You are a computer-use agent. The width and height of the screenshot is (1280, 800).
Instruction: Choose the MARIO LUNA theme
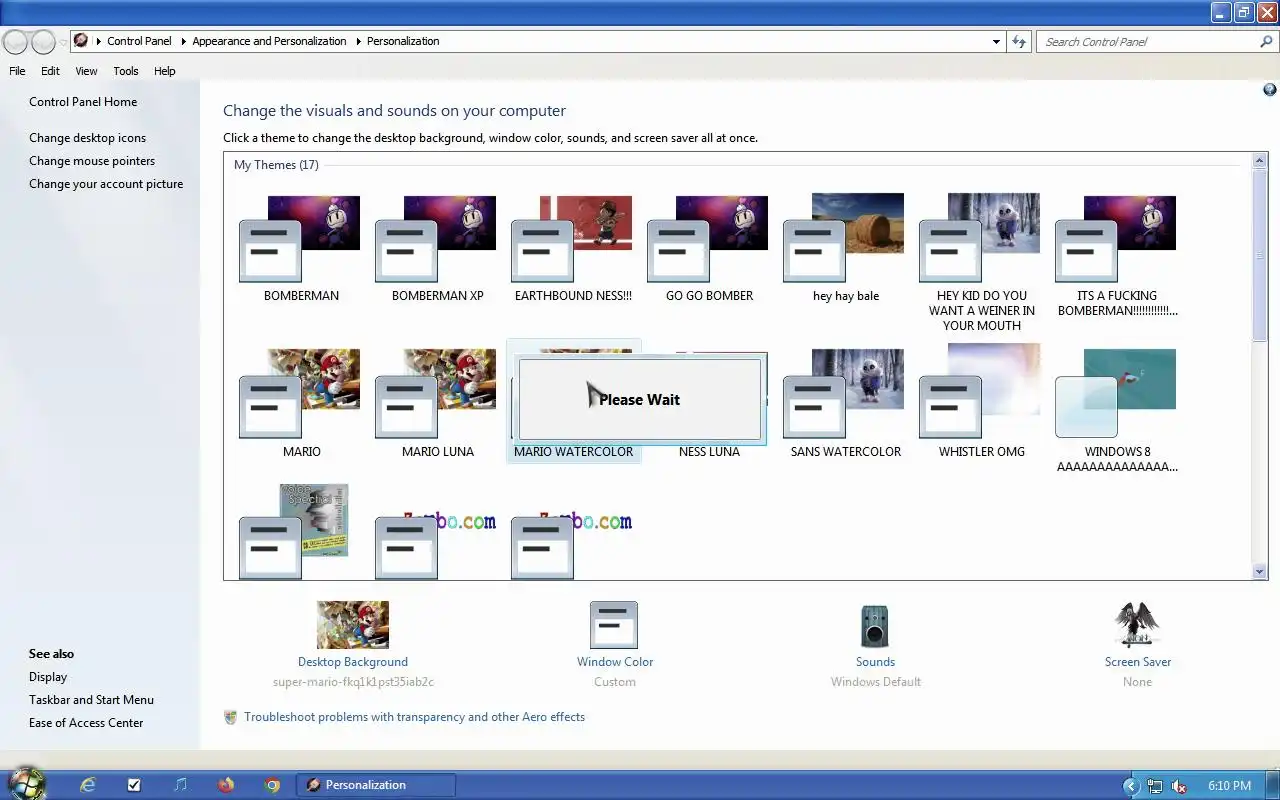click(x=437, y=403)
